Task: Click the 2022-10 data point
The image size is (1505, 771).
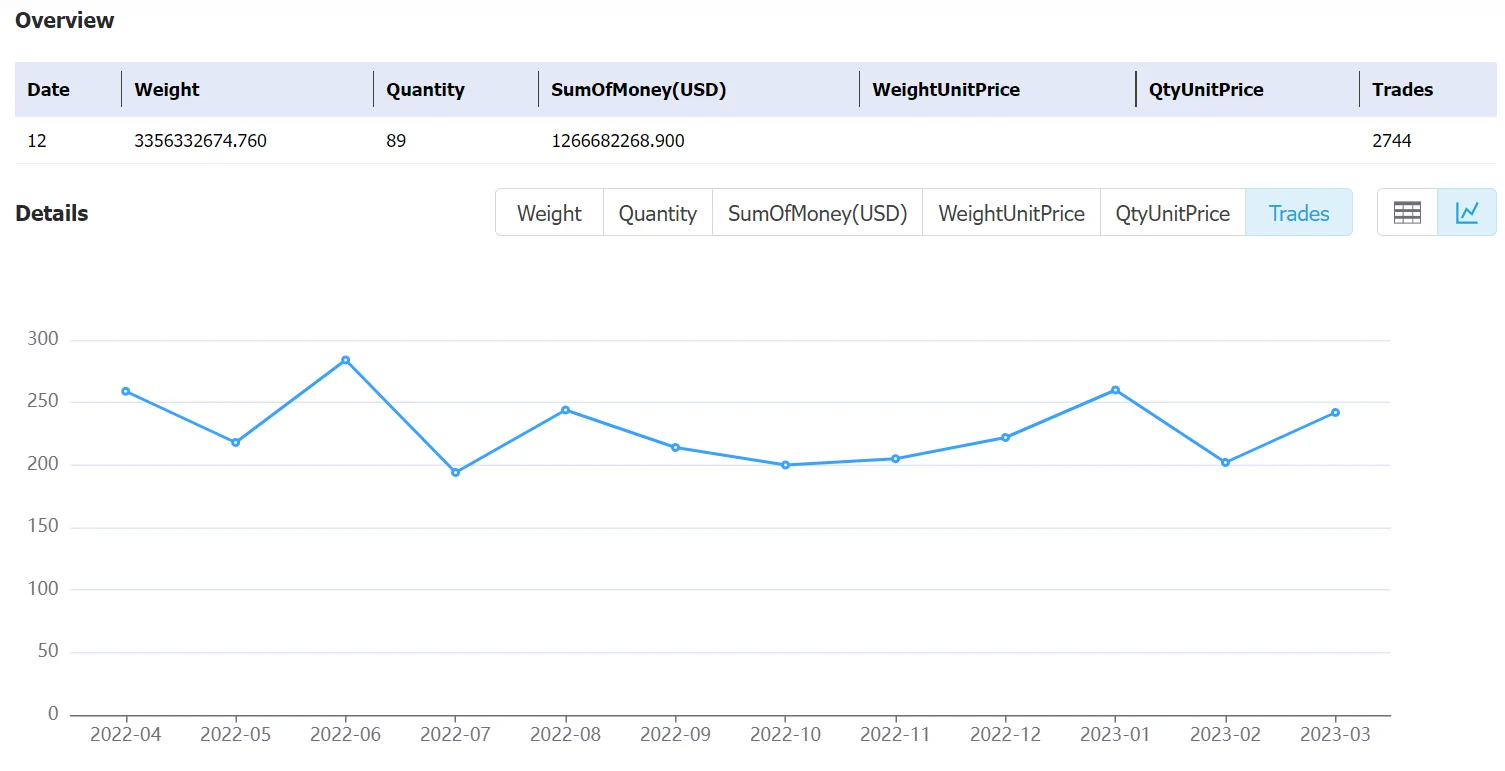Action: pyautogui.click(x=786, y=465)
